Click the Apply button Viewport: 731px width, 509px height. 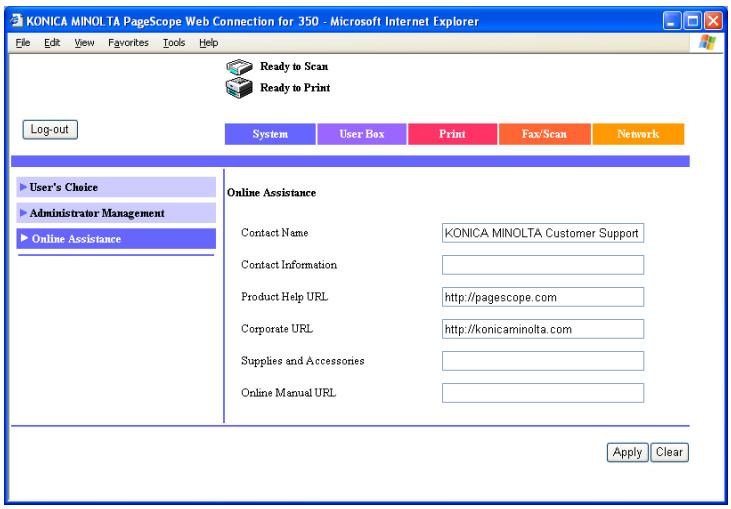(628, 452)
